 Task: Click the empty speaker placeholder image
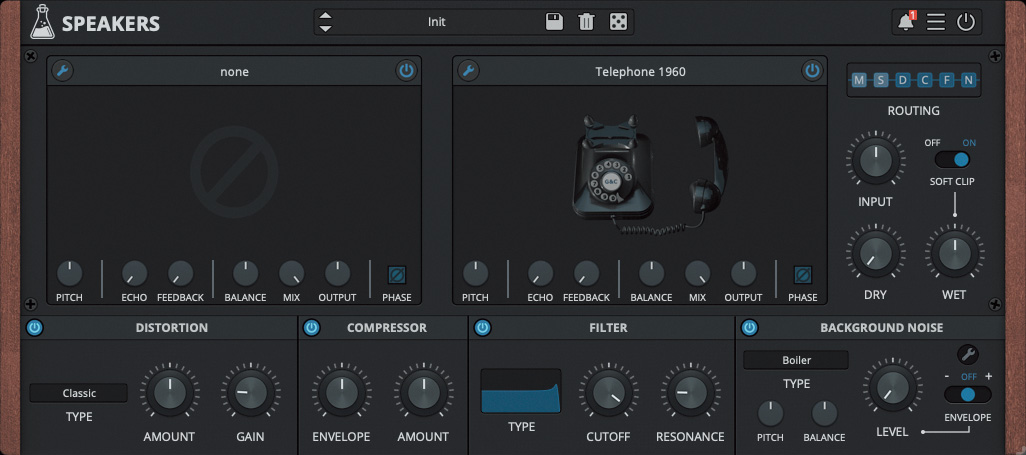234,173
